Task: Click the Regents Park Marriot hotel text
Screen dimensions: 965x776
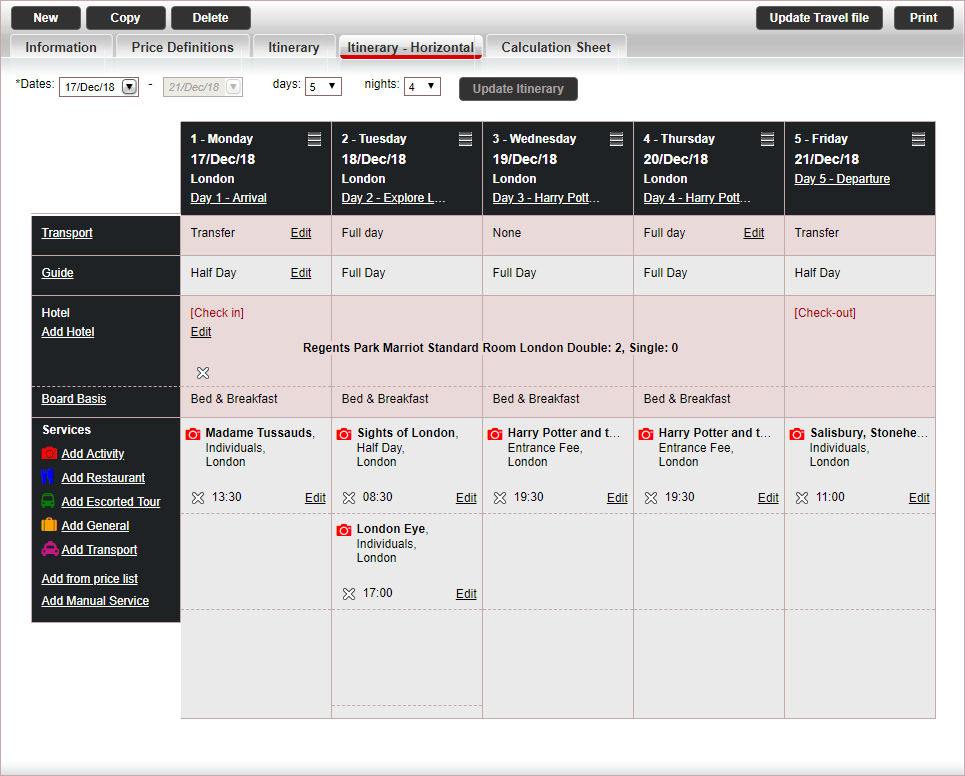Action: [491, 348]
